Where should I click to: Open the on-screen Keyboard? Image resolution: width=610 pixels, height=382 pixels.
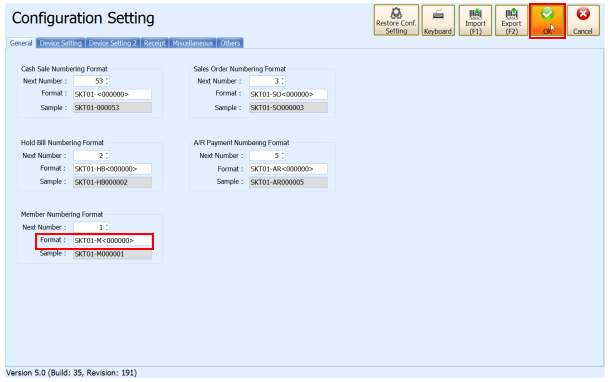(x=438, y=20)
